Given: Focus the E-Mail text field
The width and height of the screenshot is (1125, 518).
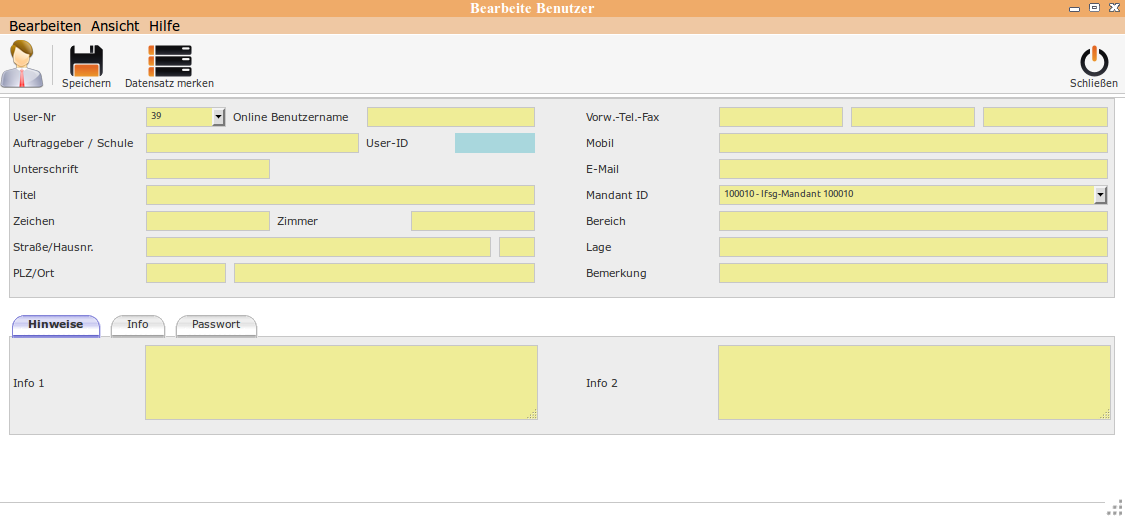Looking at the screenshot, I should point(912,169).
